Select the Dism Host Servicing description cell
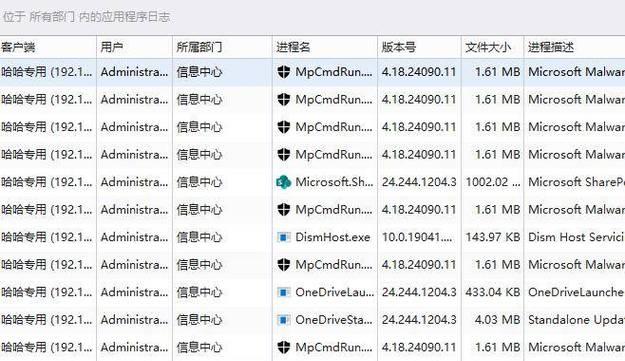The height and width of the screenshot is (361, 625). (575, 237)
